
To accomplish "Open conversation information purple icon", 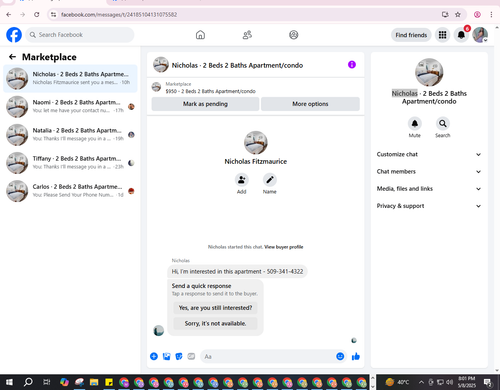I will click(352, 64).
